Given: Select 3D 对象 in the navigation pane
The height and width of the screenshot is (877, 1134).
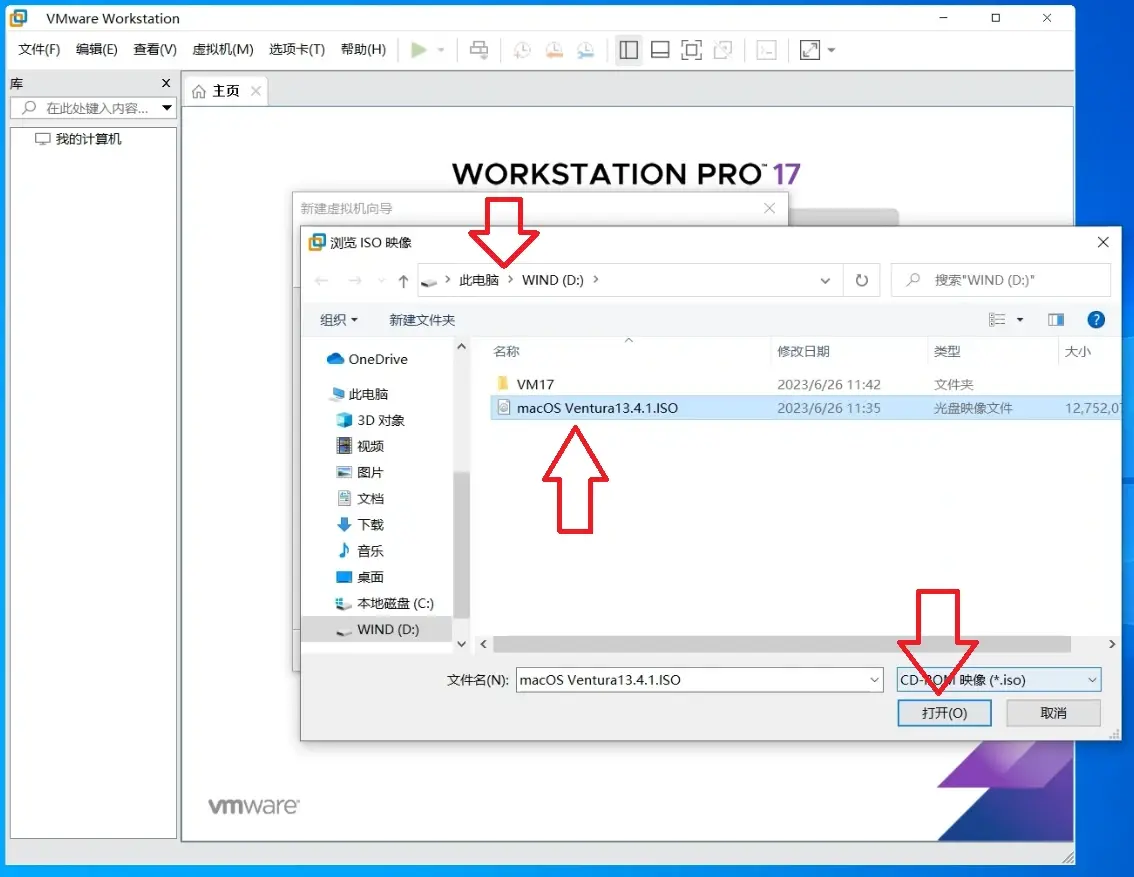Looking at the screenshot, I should point(370,420).
